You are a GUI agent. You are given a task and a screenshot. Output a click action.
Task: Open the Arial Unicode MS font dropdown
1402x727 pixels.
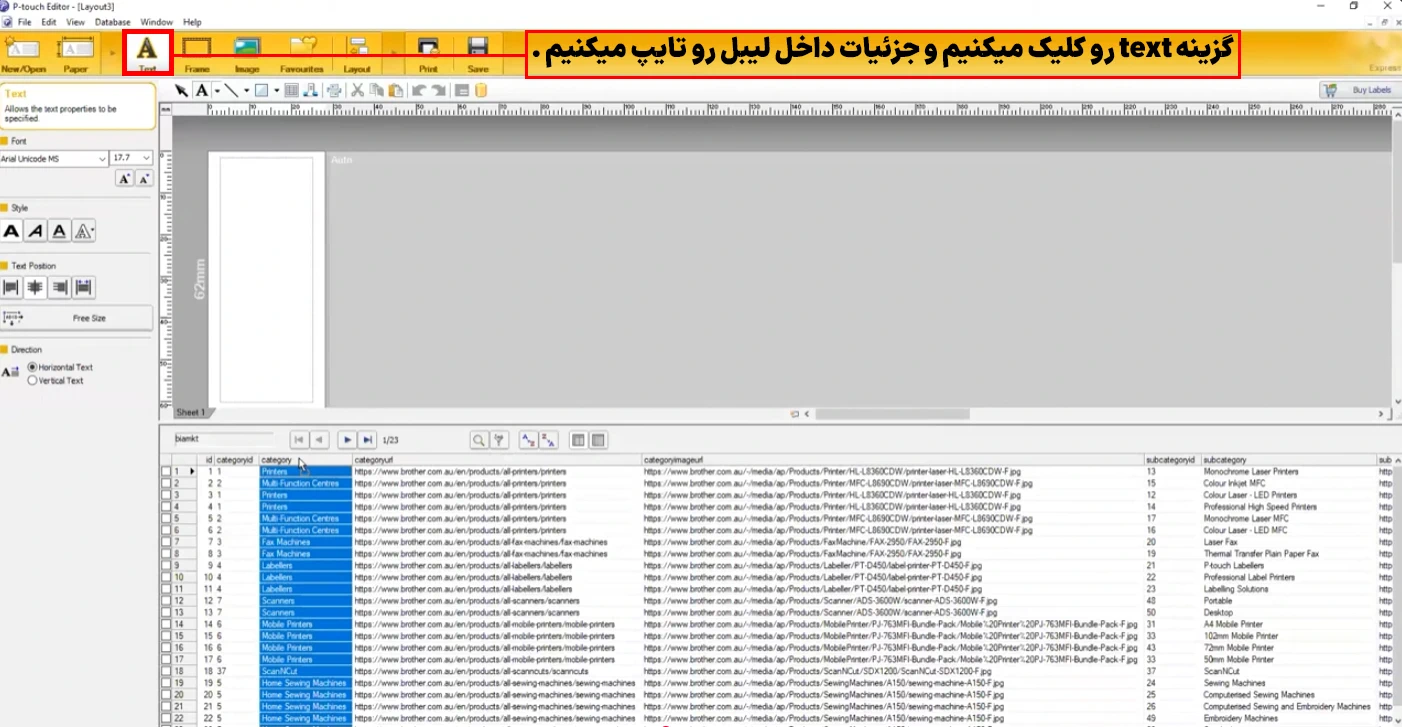pos(102,158)
